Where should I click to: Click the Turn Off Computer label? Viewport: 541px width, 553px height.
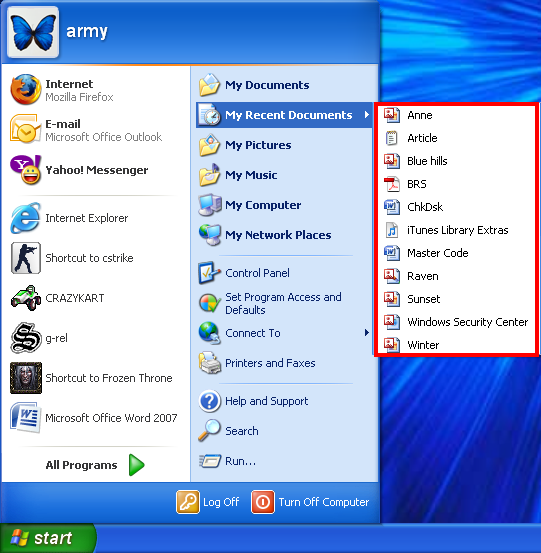(324, 502)
